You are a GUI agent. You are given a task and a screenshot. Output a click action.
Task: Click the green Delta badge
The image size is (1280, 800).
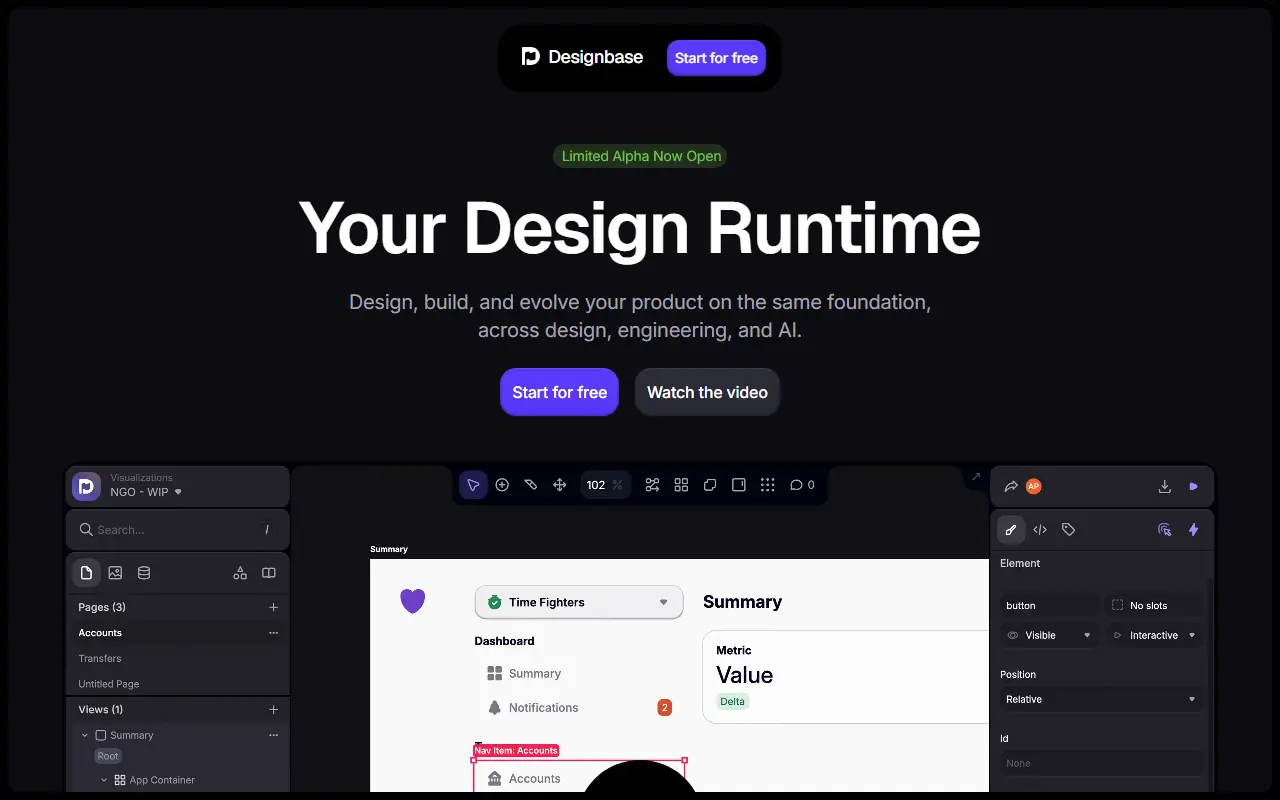coord(733,702)
